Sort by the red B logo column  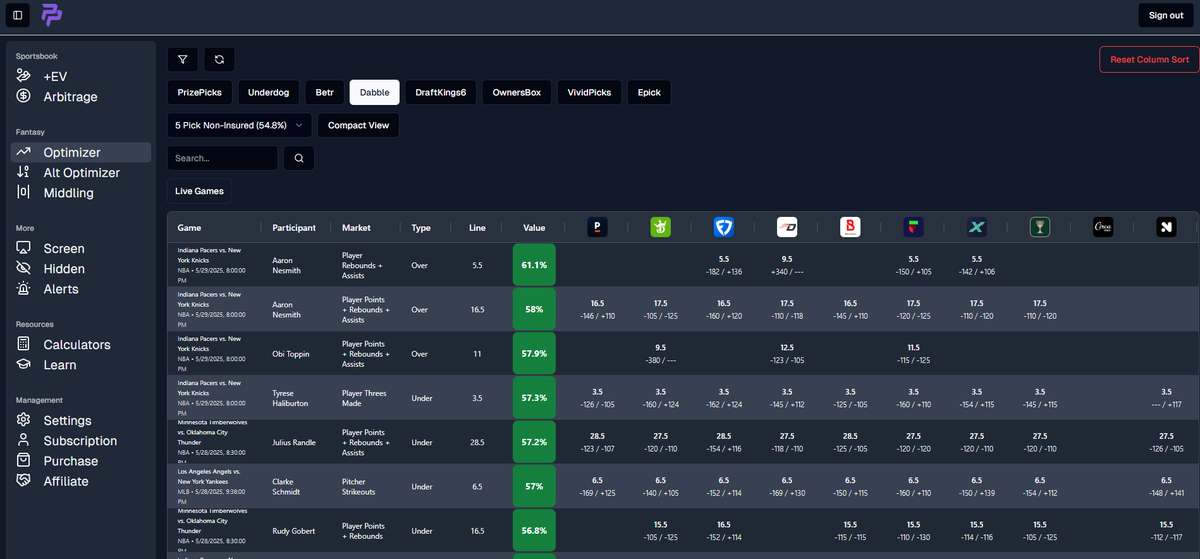[850, 227]
